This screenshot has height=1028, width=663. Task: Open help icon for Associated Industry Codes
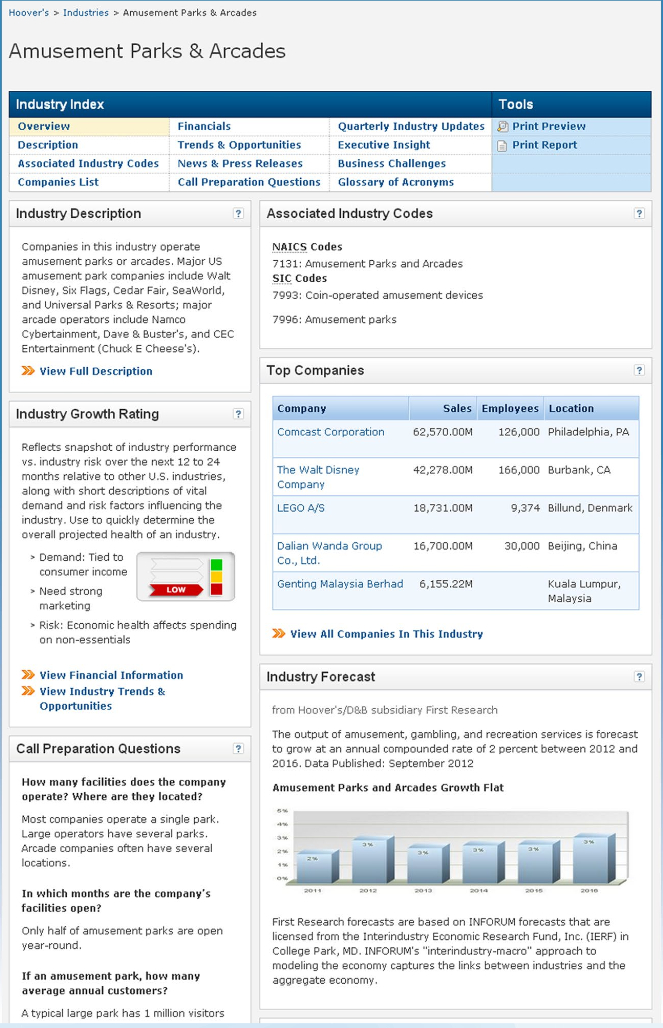point(639,214)
